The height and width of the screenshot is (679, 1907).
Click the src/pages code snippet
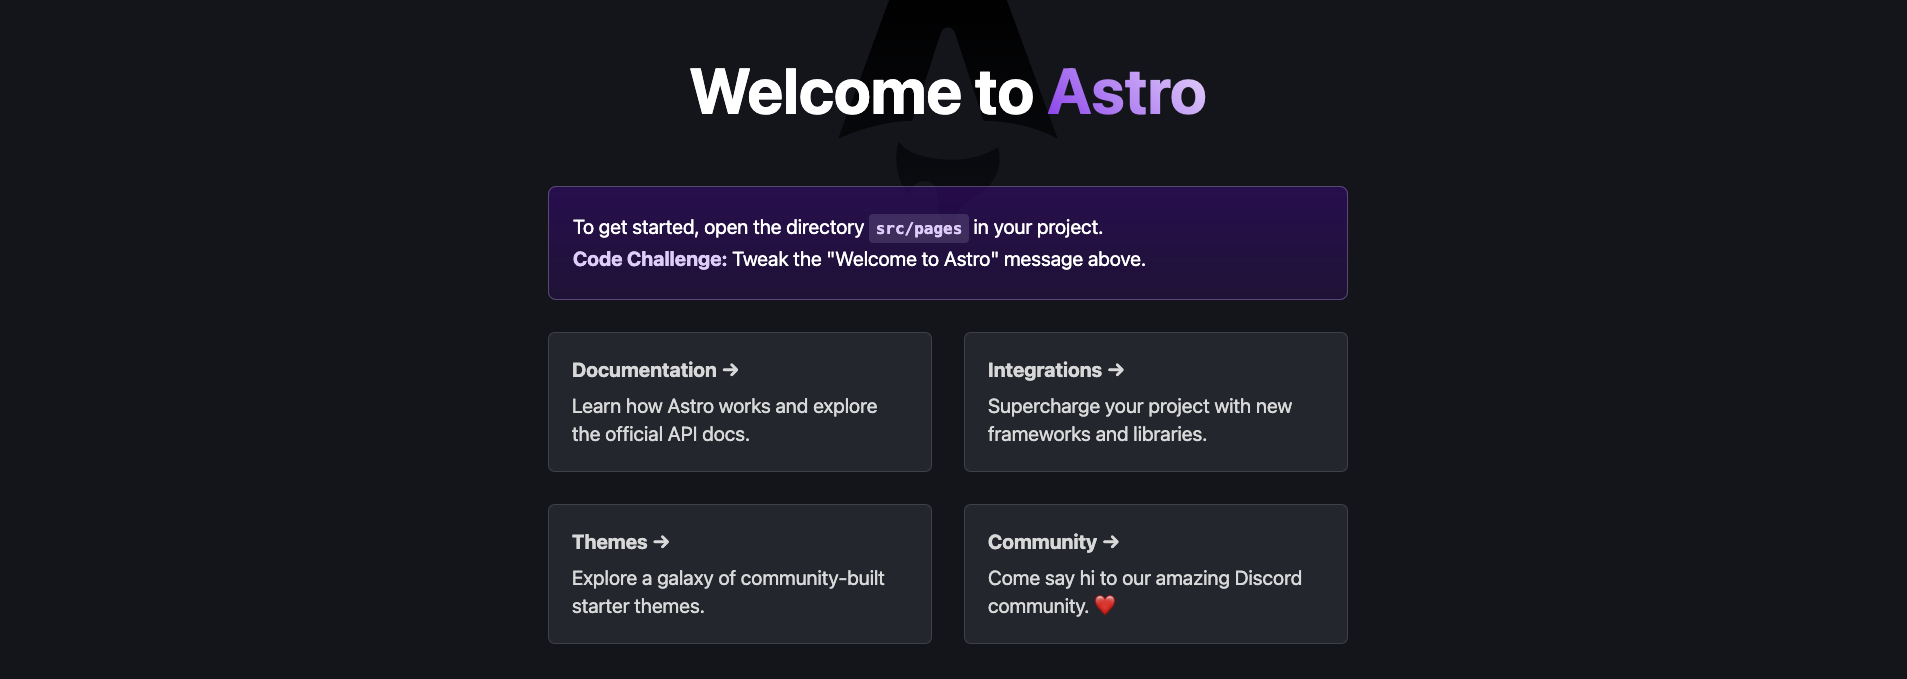click(918, 228)
